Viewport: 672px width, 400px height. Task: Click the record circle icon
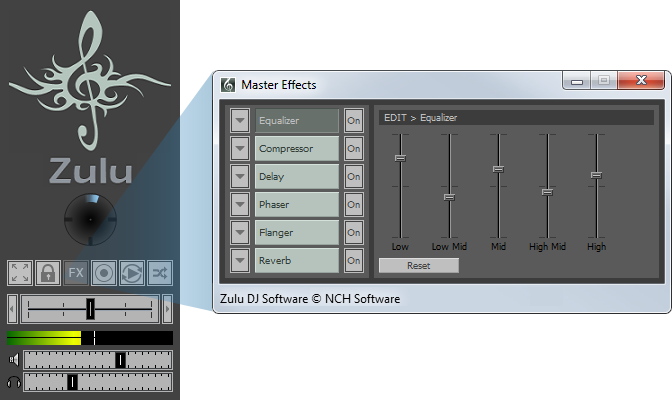[104, 273]
